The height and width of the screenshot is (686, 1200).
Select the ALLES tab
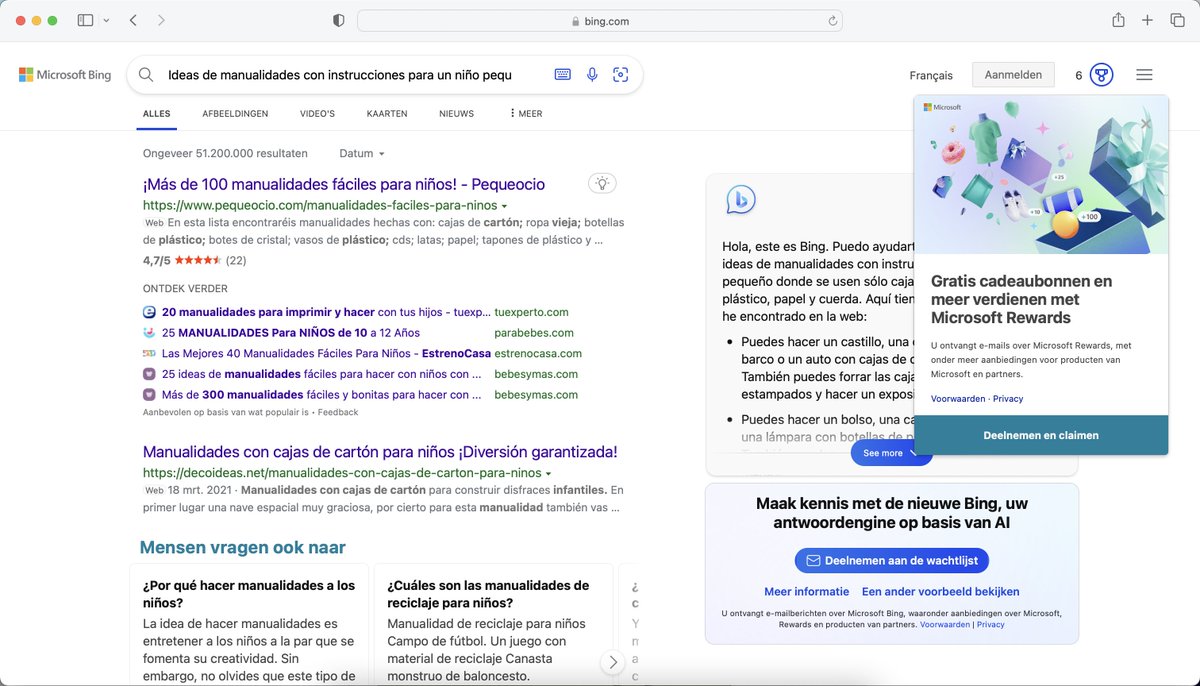(x=157, y=114)
